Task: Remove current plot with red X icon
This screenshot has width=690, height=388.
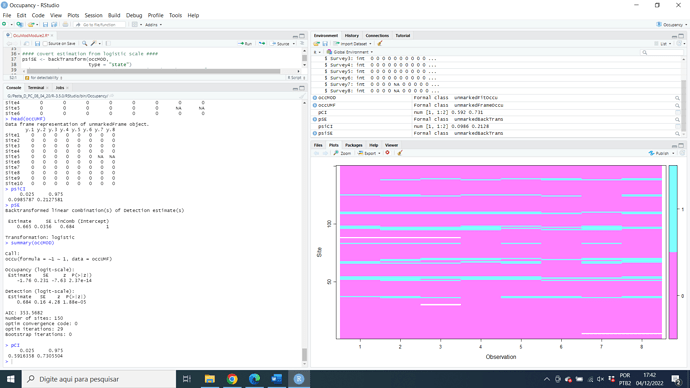Action: click(387, 153)
